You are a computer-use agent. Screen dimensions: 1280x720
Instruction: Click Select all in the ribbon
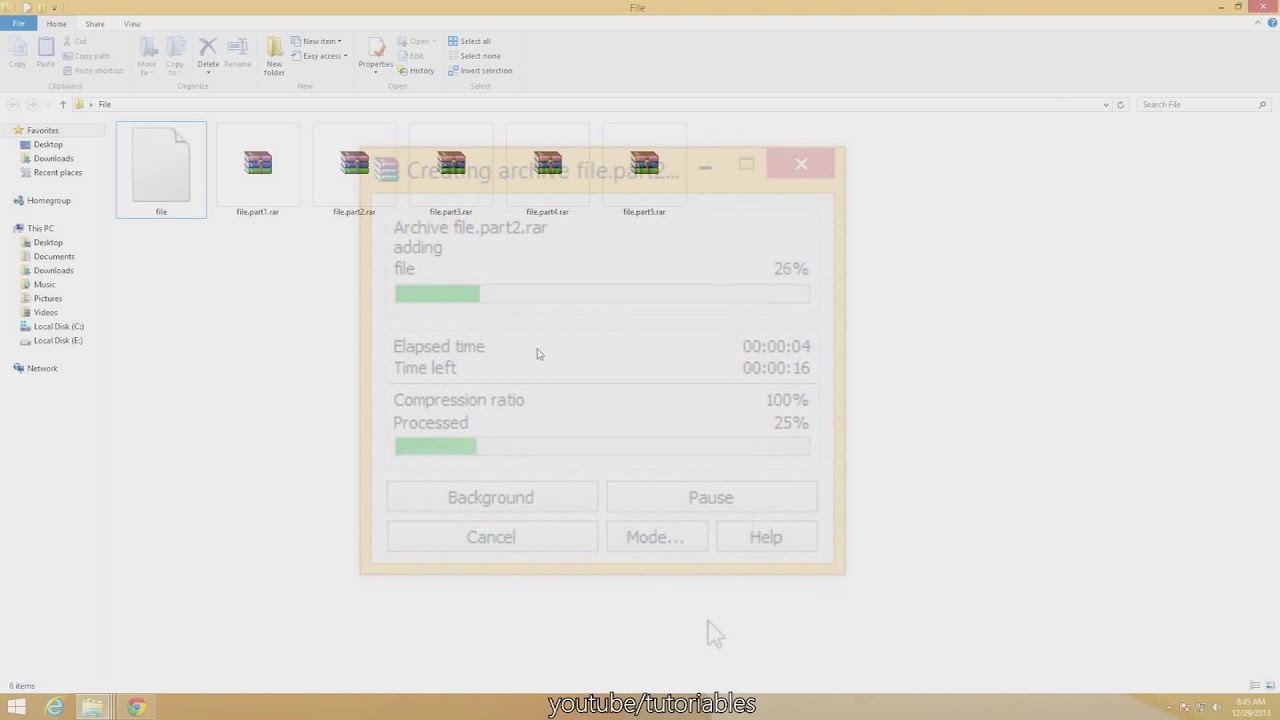[469, 41]
